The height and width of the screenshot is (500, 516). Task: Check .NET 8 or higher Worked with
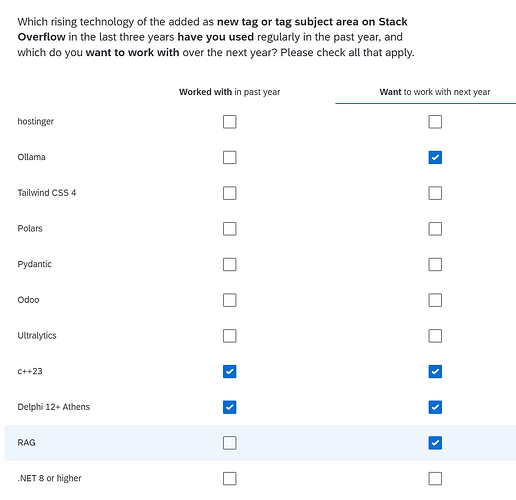(x=229, y=478)
